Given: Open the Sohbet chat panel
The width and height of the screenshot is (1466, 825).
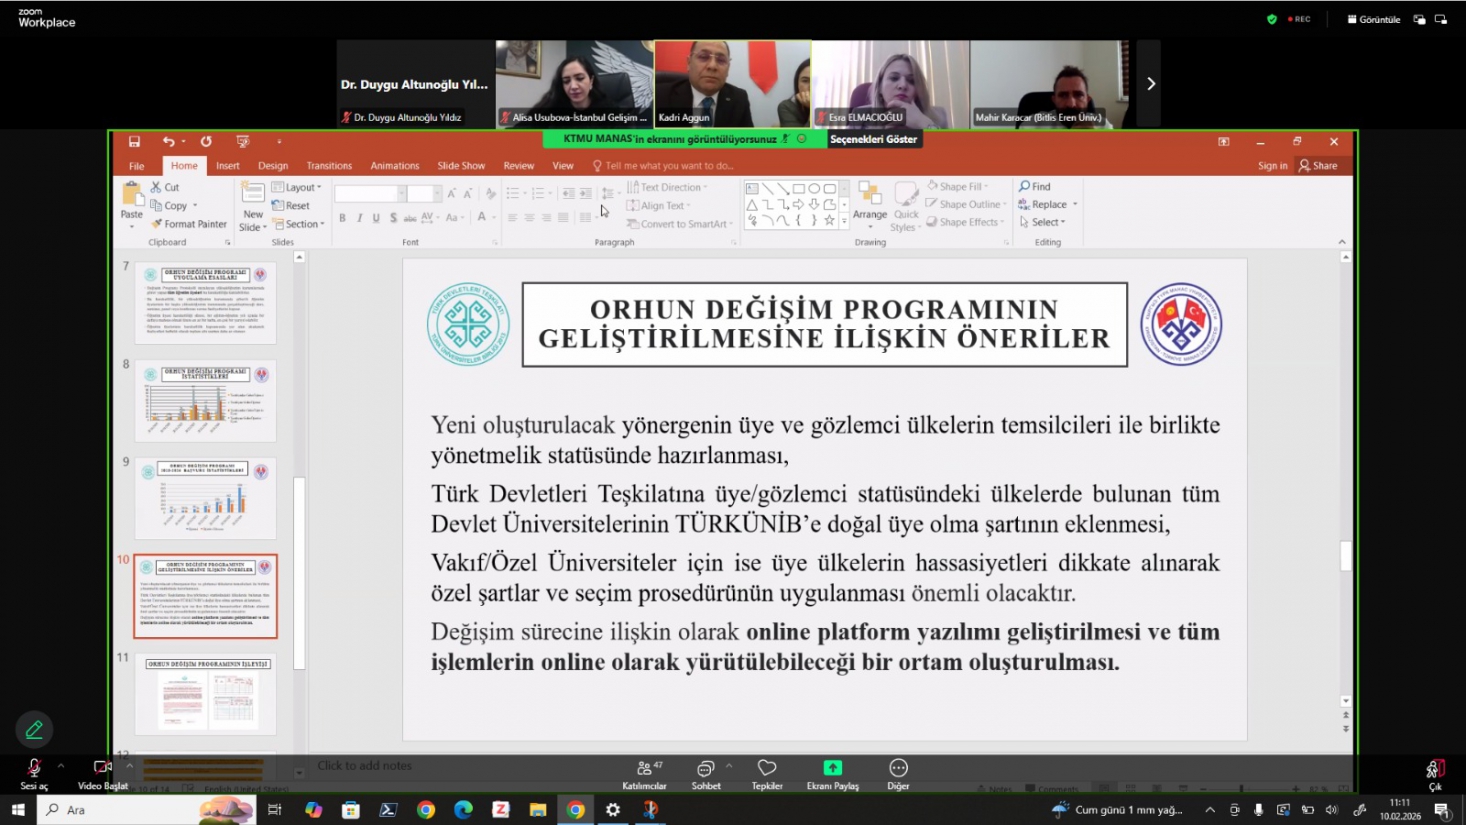Looking at the screenshot, I should 705,773.
